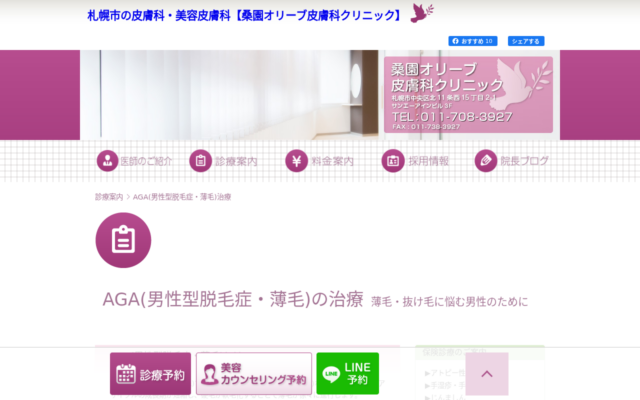Click the calendar icon on 診療予約

pos(126,375)
